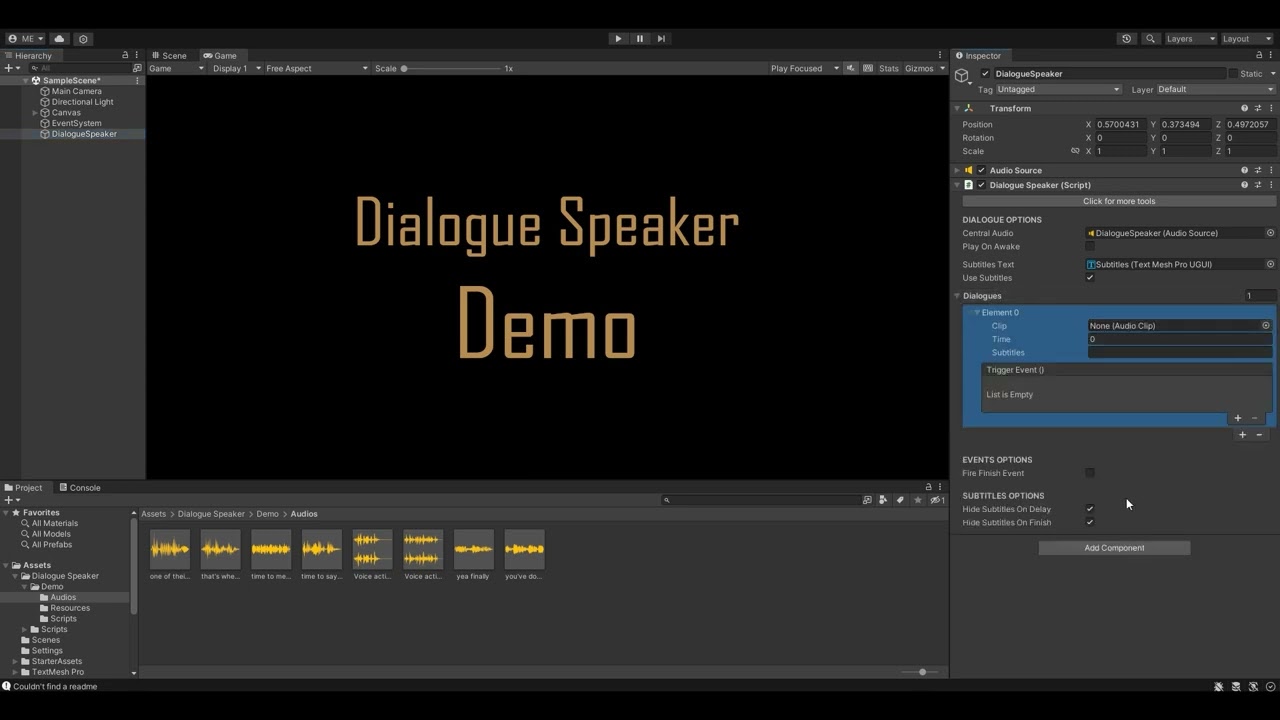The image size is (1280, 720).
Task: Open the Subtitles Text object picker
Action: tap(1270, 265)
